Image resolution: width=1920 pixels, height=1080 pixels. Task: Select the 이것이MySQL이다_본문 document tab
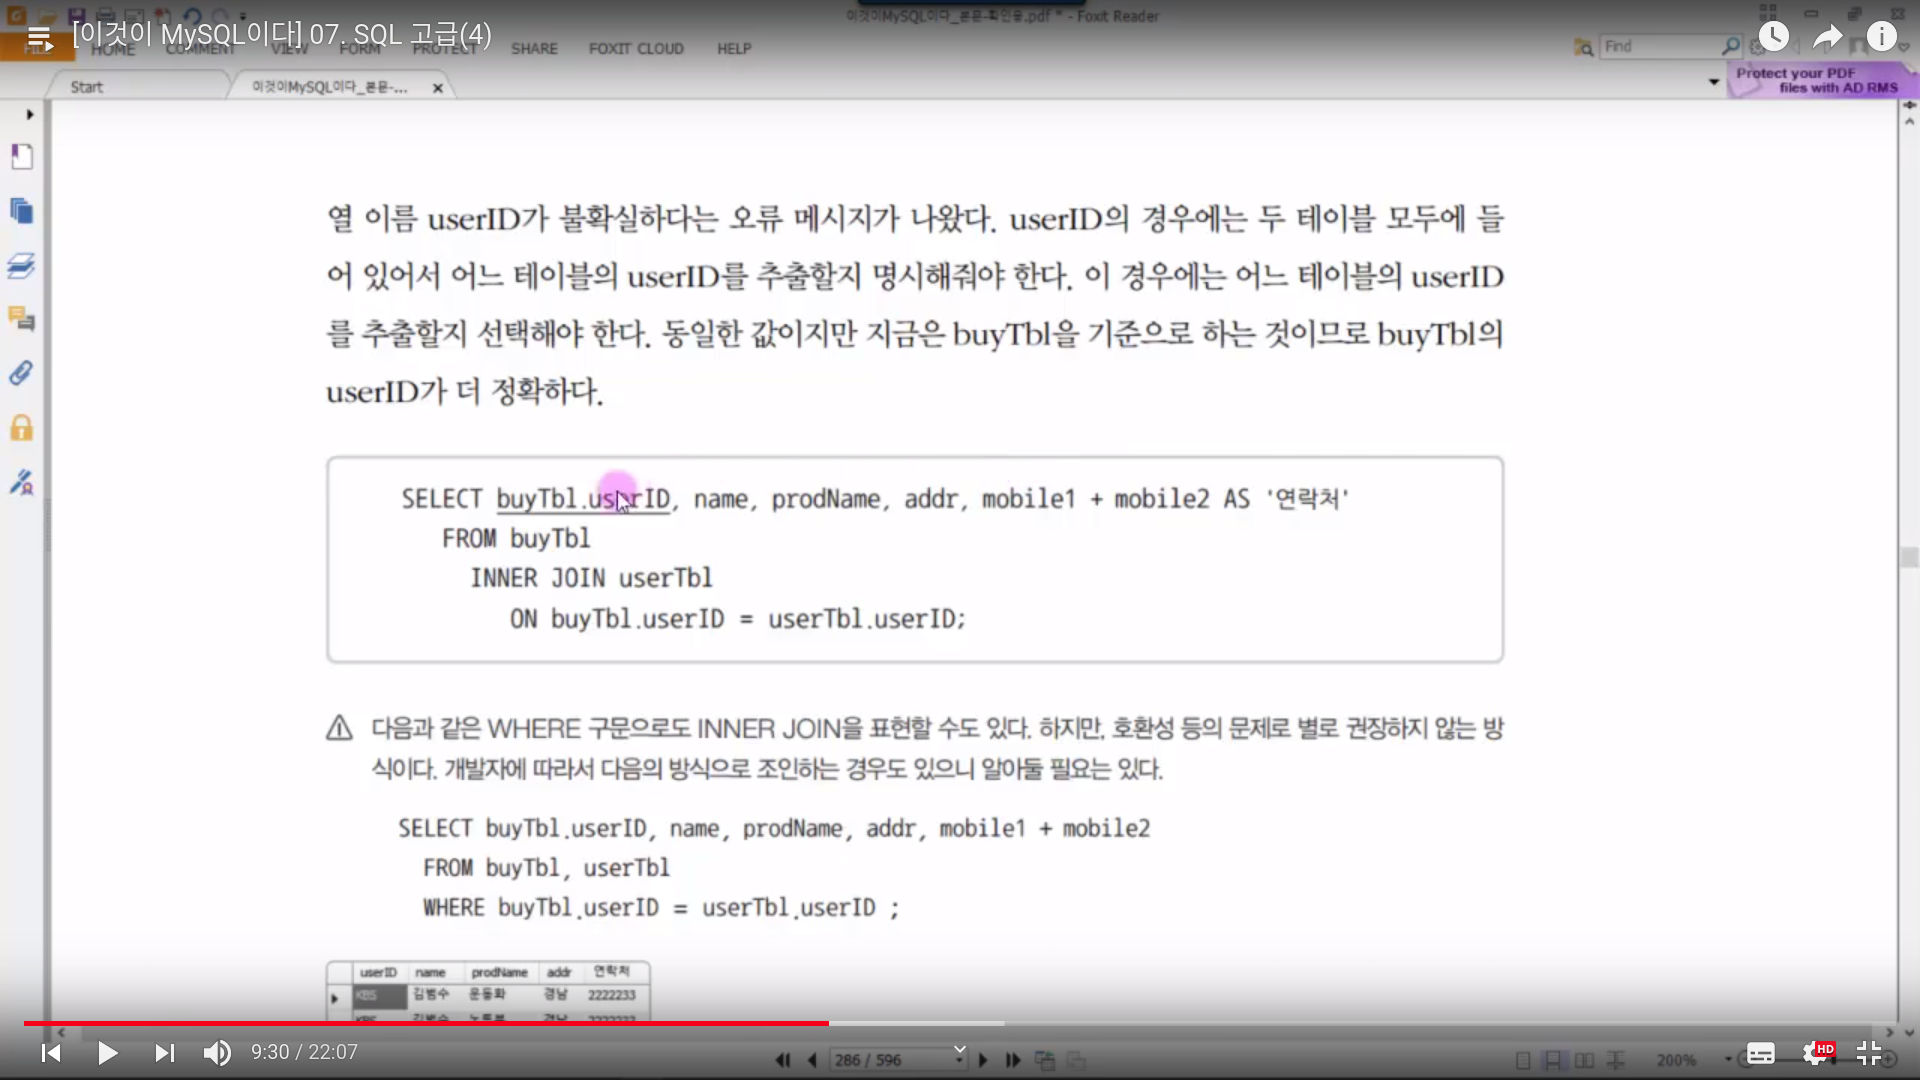(x=329, y=87)
